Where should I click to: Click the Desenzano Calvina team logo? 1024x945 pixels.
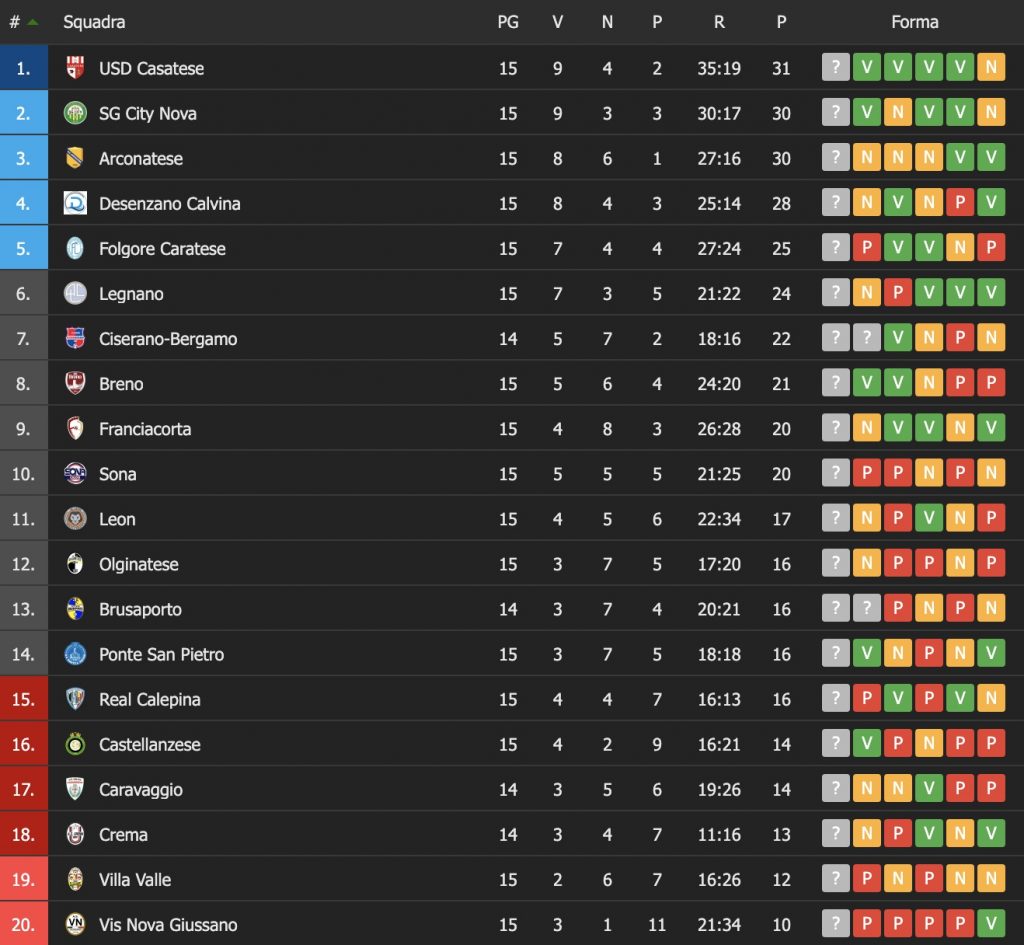[75, 203]
